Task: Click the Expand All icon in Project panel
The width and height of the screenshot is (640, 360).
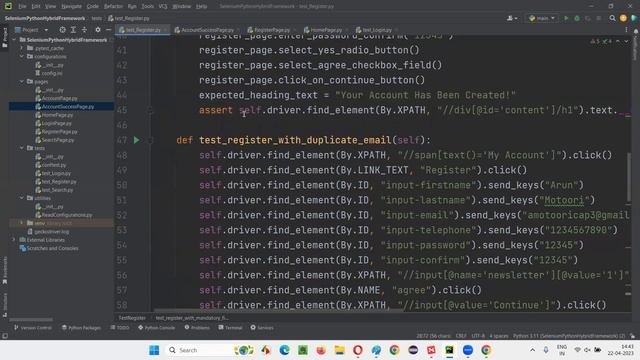Action: pyautogui.click(x=73, y=30)
